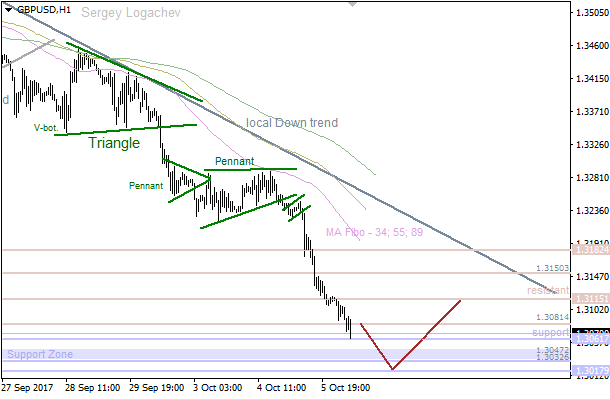Screen dimensions: 610x400
Task: Open the dropdown arrow beside GBPUSD,H1
Action: click(9, 9)
